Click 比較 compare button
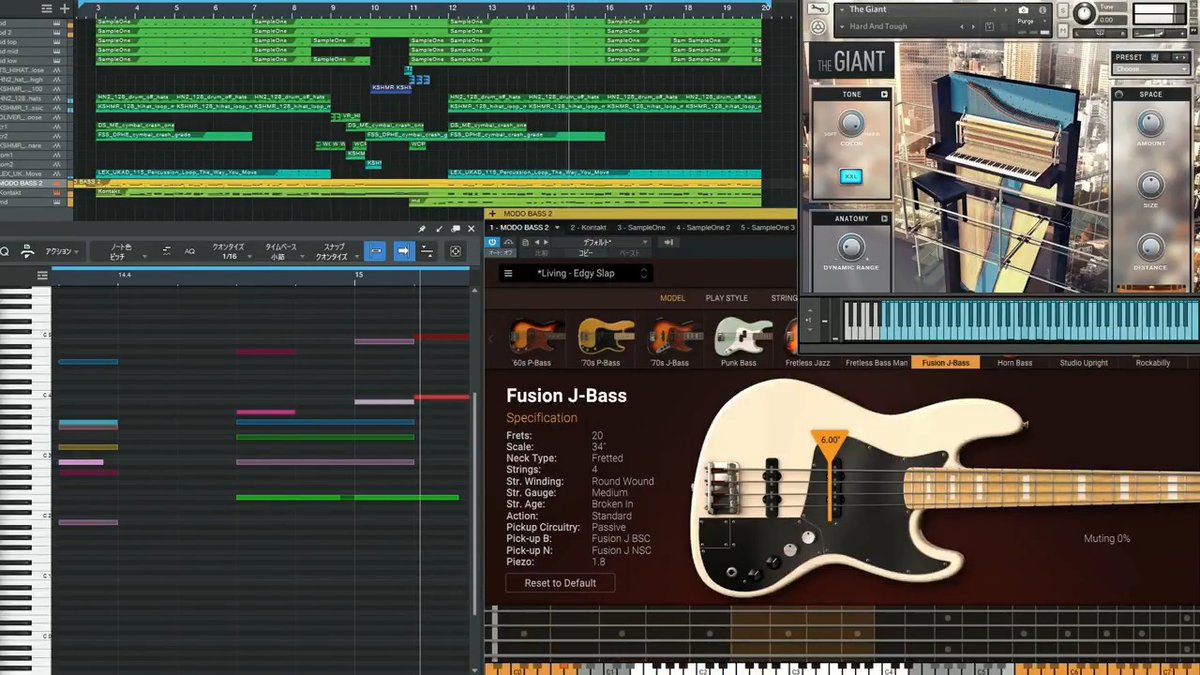 542,253
